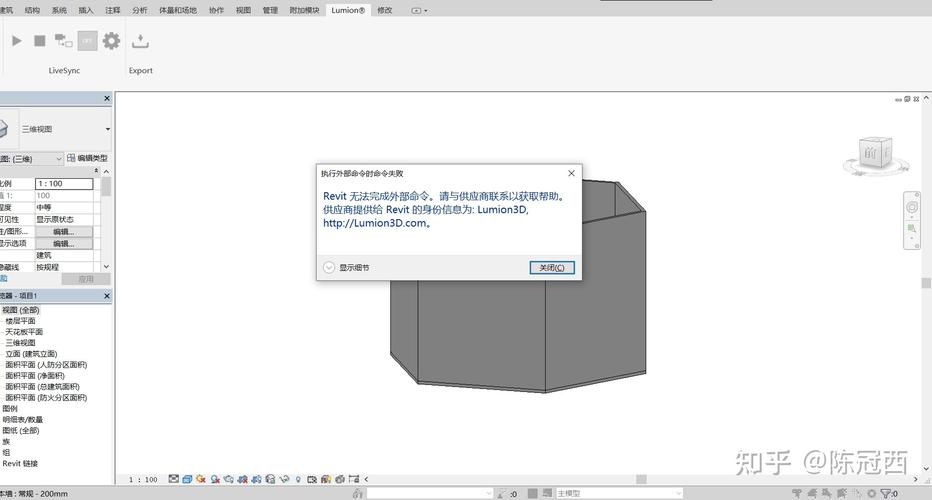Open the 主模型 design options dropdown
The height and width of the screenshot is (500, 932).
coord(618,493)
